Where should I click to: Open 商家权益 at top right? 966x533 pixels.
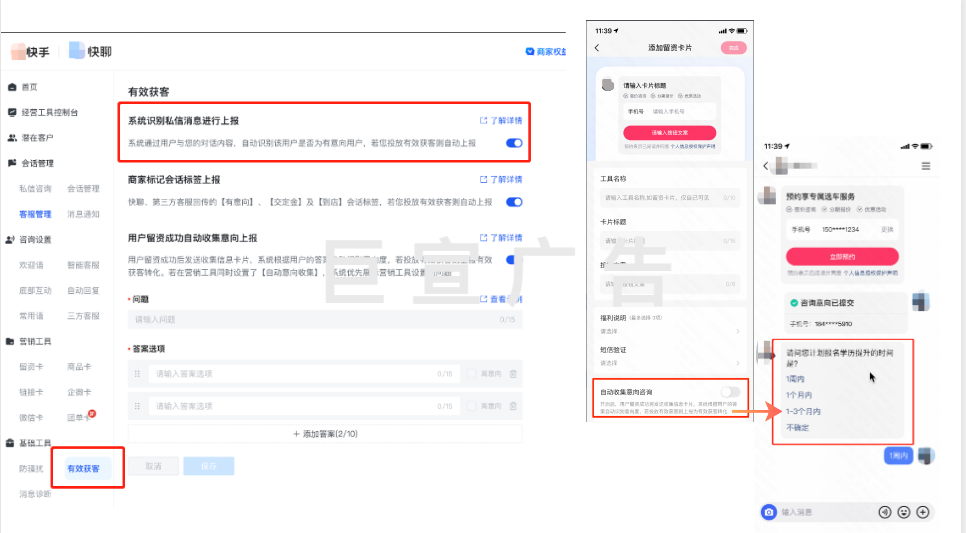[546, 52]
